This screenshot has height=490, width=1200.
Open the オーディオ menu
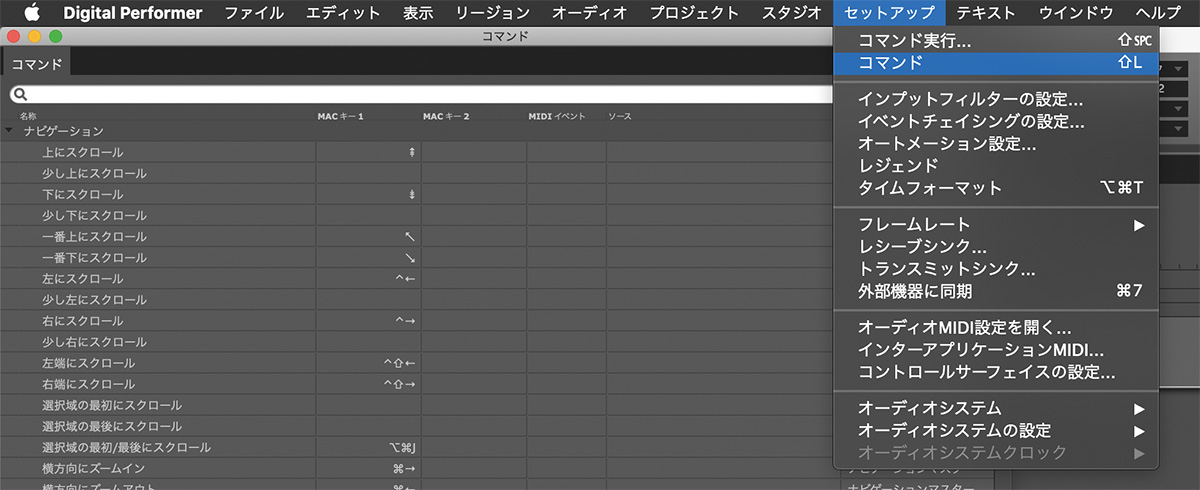click(x=589, y=13)
